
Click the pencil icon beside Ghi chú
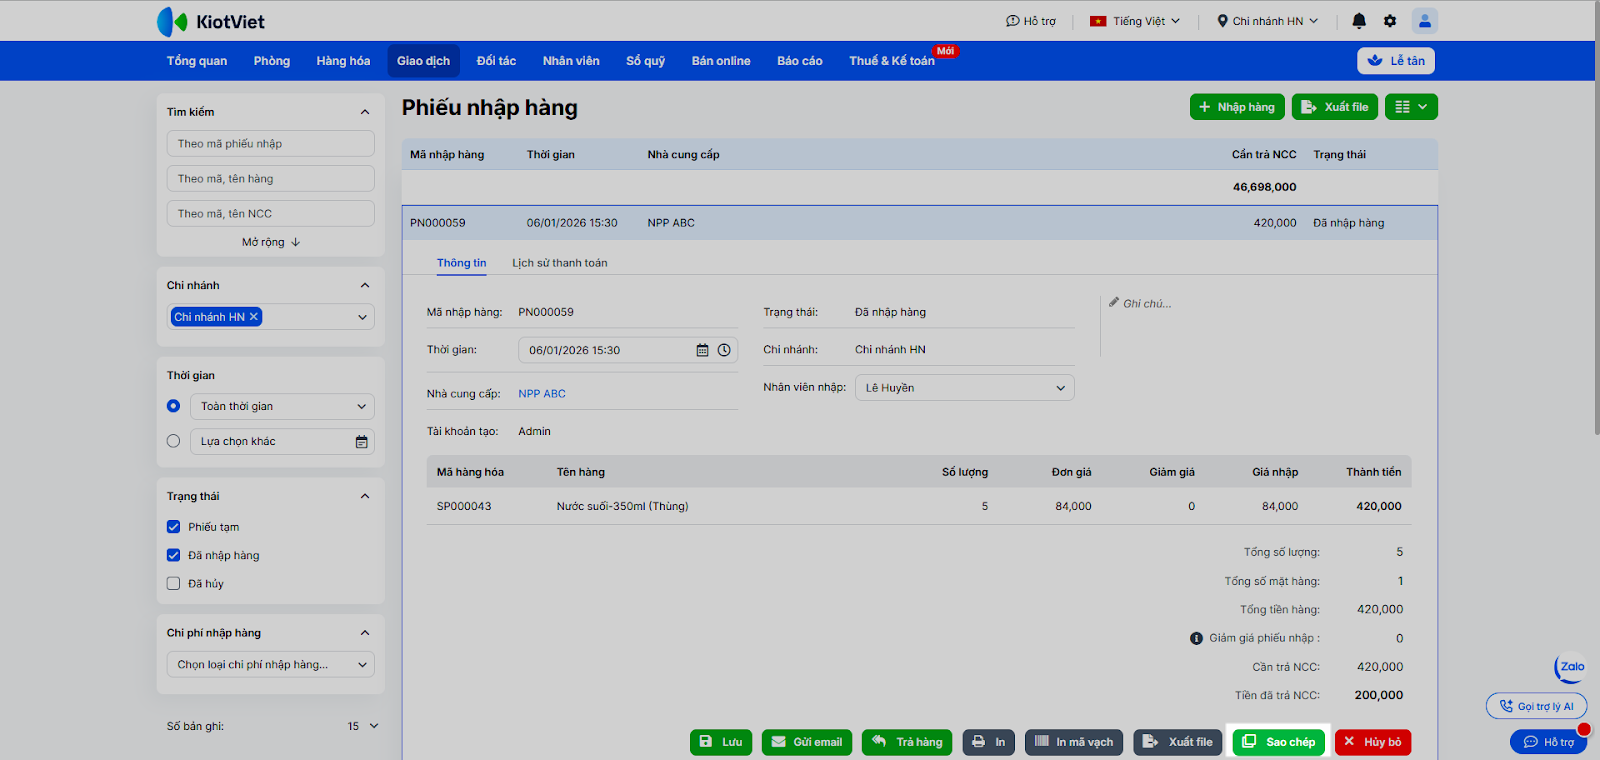point(1114,302)
